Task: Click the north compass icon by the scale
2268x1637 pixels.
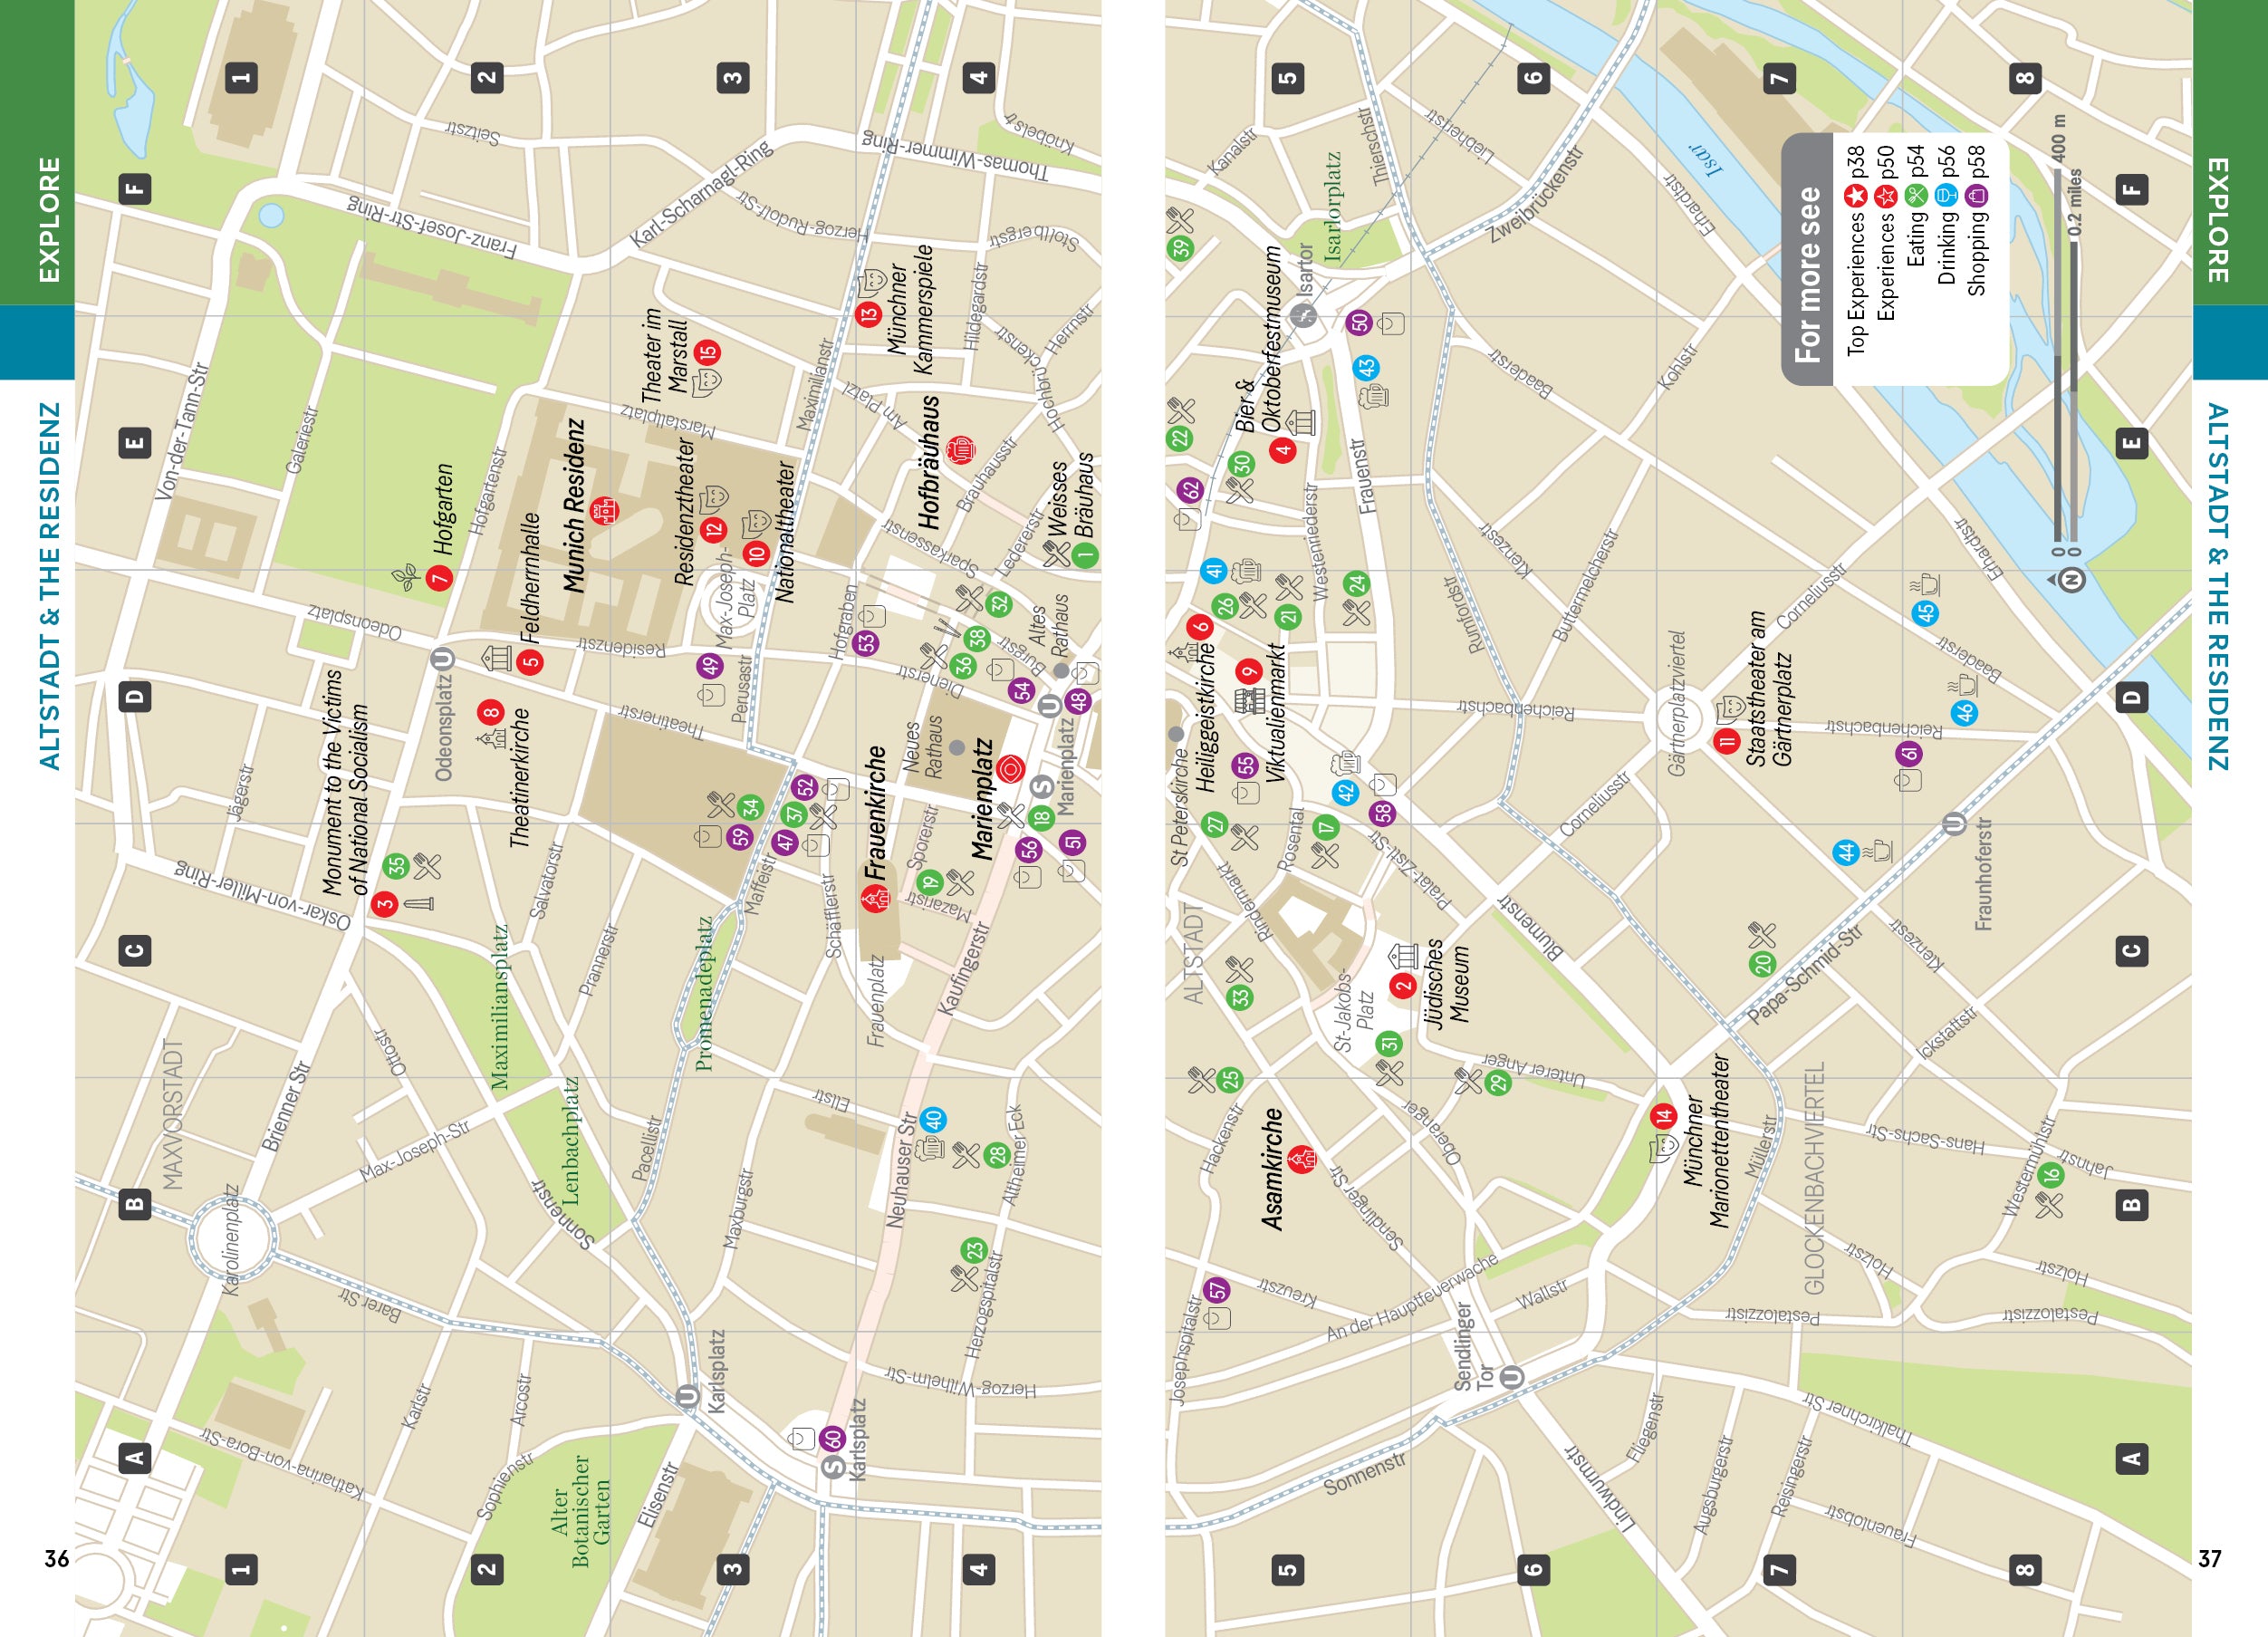Action: (x=2071, y=579)
